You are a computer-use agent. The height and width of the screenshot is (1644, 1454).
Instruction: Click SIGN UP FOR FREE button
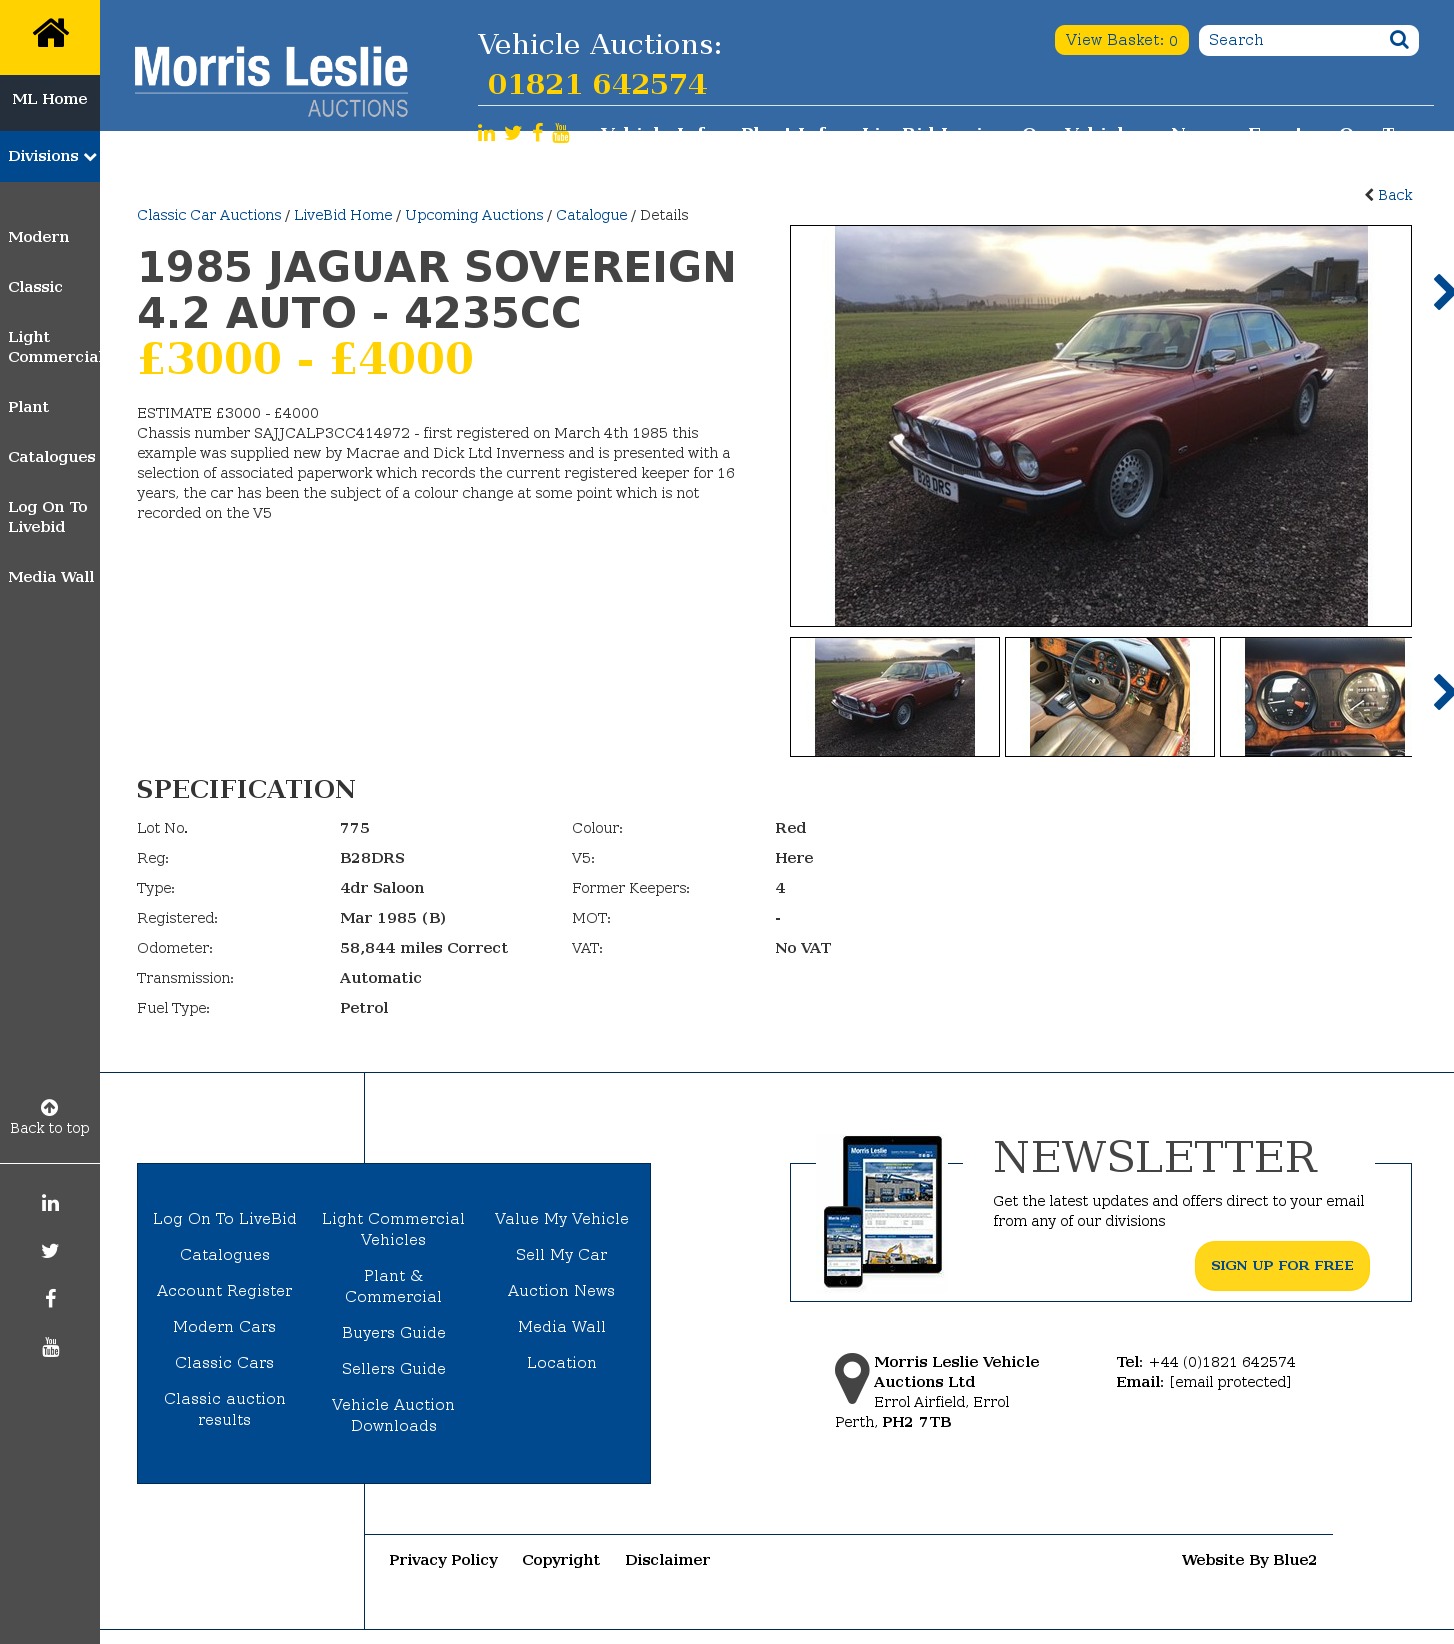click(x=1282, y=1266)
